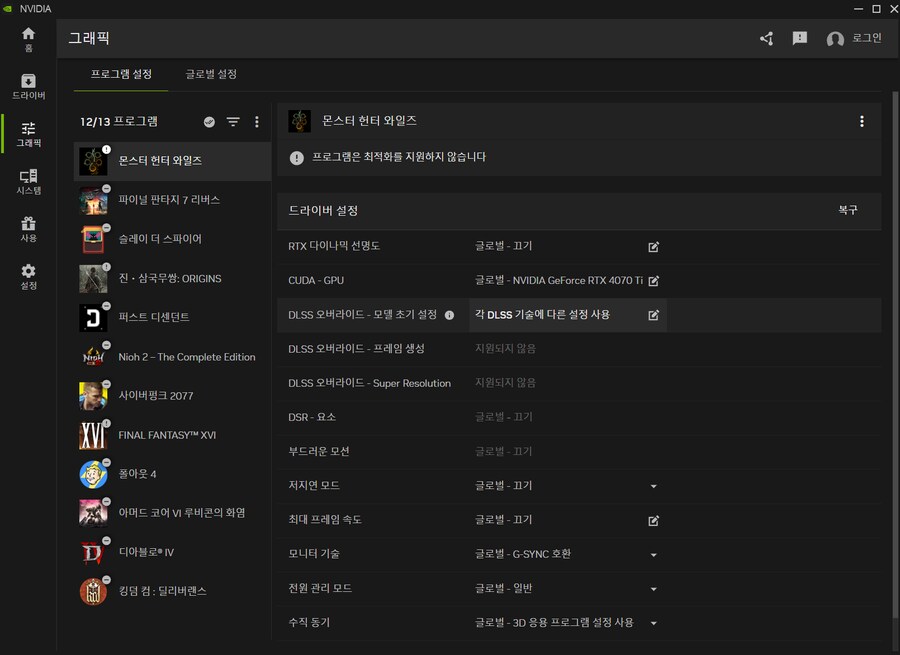Expand 저지연 모드 dropdown
The image size is (900, 655).
(653, 486)
